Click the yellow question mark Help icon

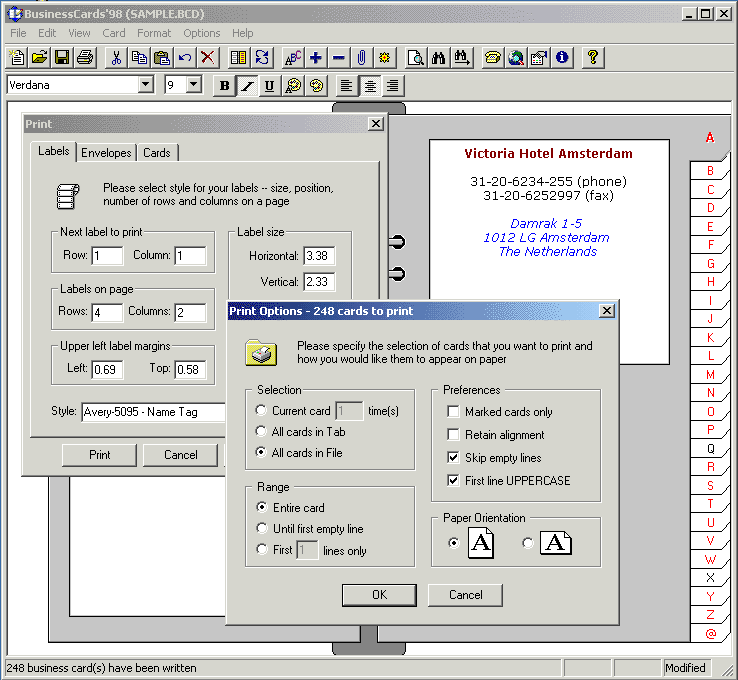593,58
